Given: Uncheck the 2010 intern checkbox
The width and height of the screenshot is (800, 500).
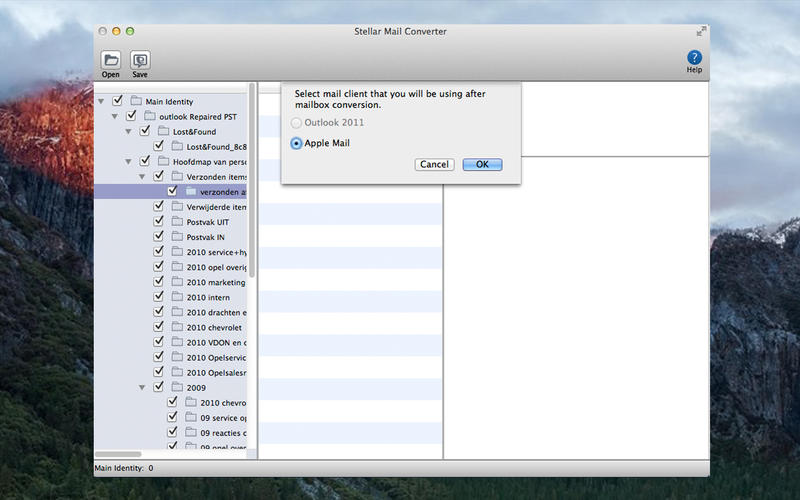Looking at the screenshot, I should click(x=159, y=296).
